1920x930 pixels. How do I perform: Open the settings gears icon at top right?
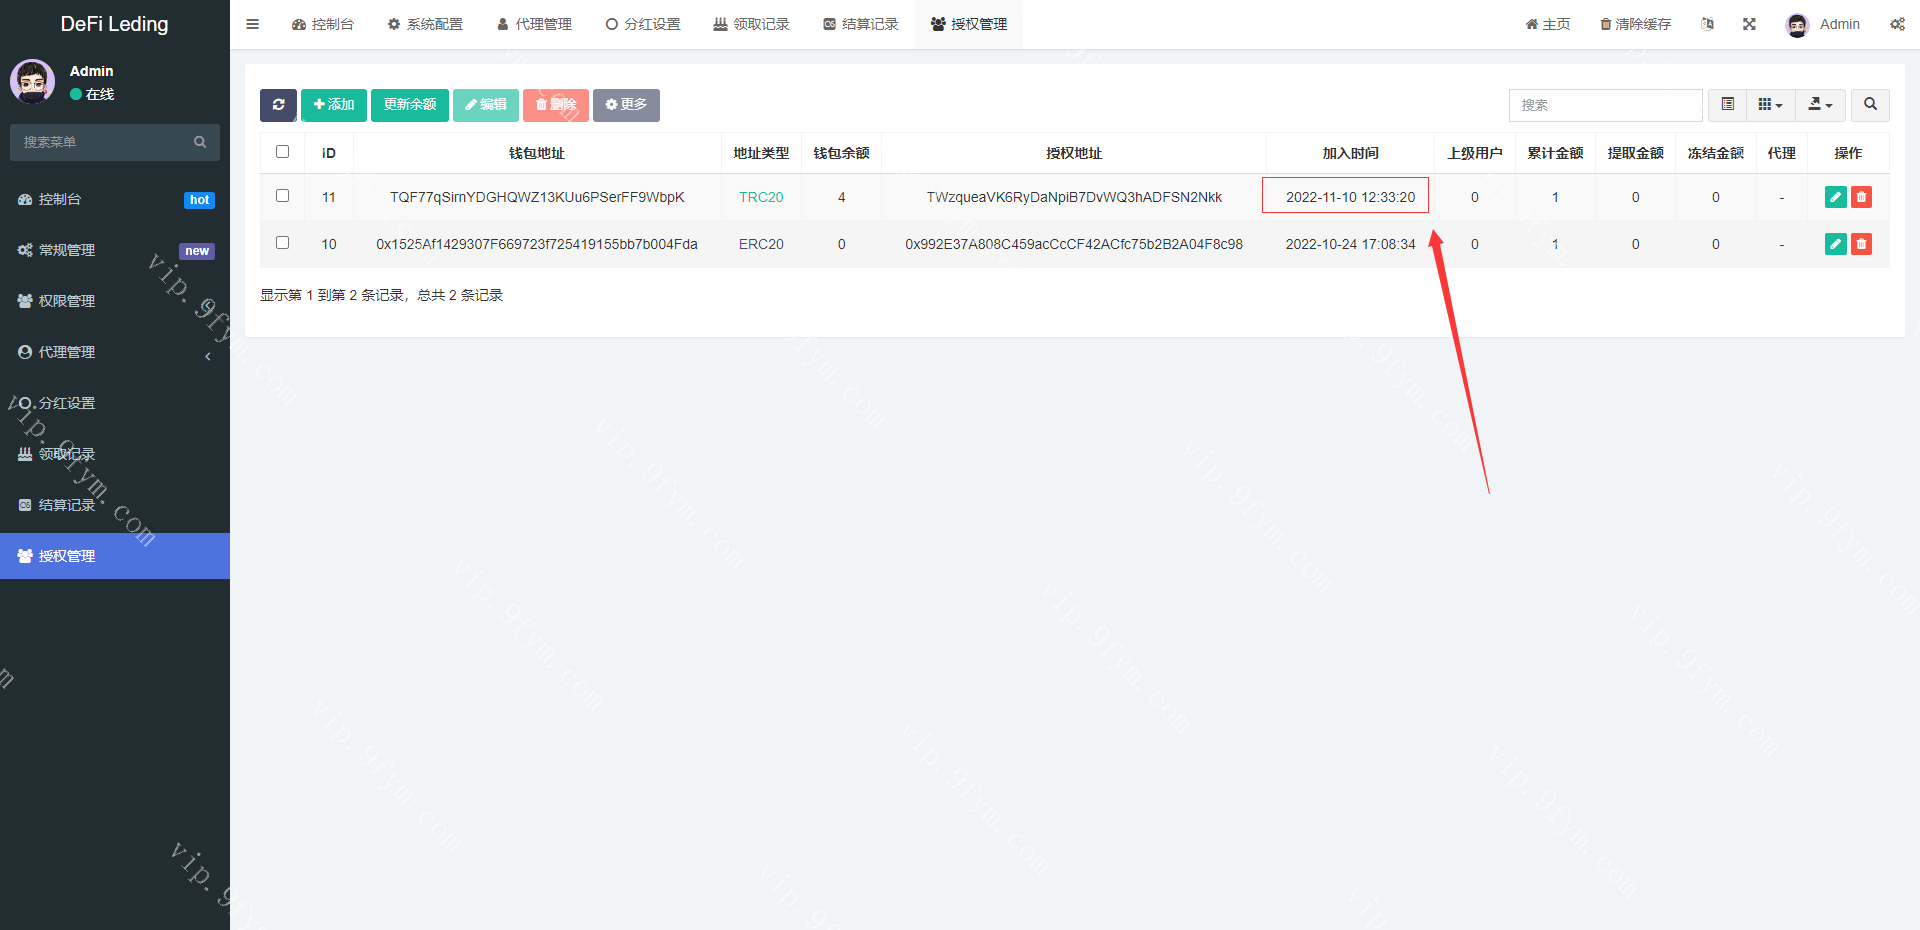click(1897, 24)
